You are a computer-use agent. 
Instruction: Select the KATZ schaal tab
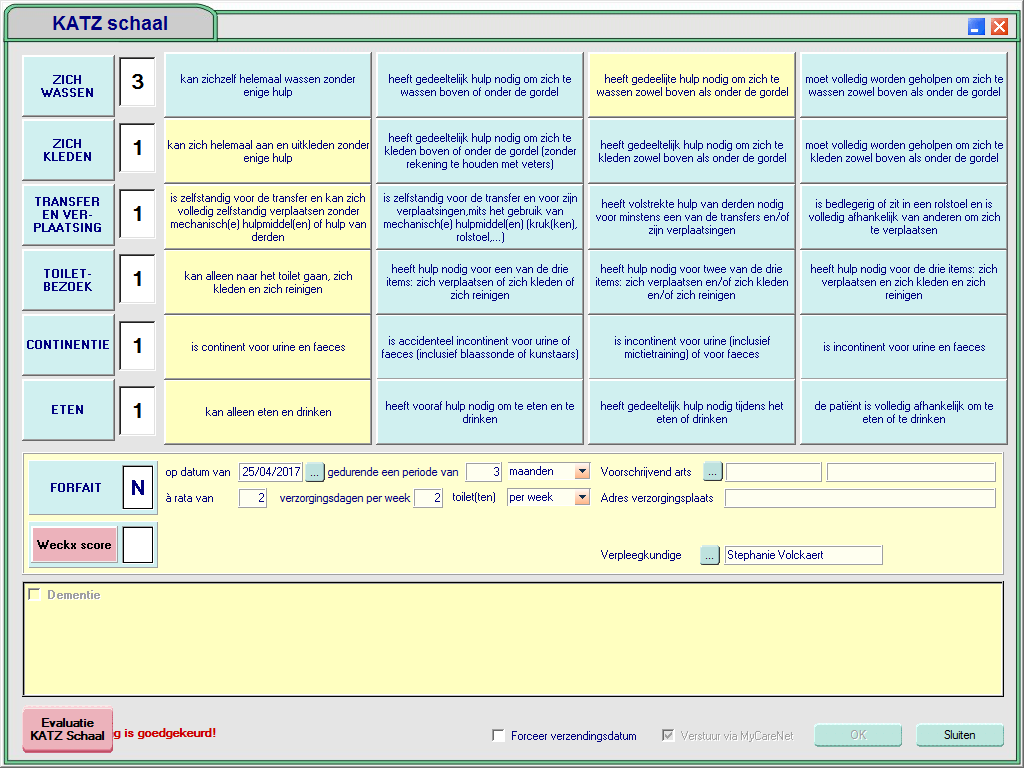click(110, 23)
